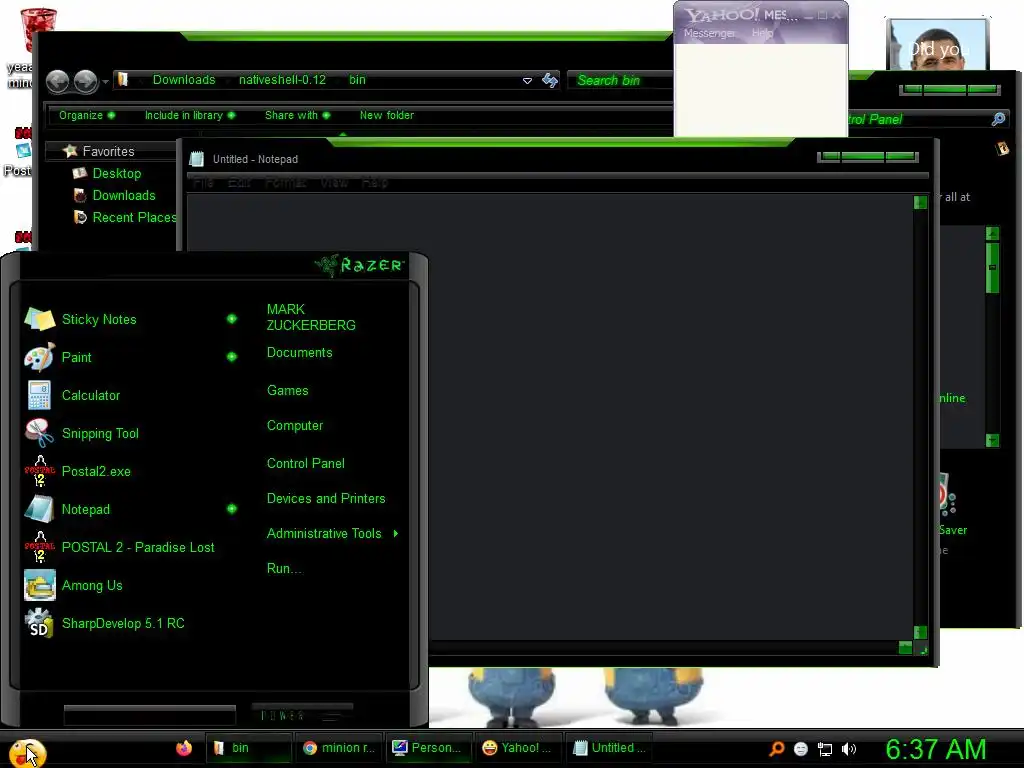This screenshot has width=1024, height=768.
Task: Click the 6:37 AM taskbar clock
Action: click(x=935, y=750)
